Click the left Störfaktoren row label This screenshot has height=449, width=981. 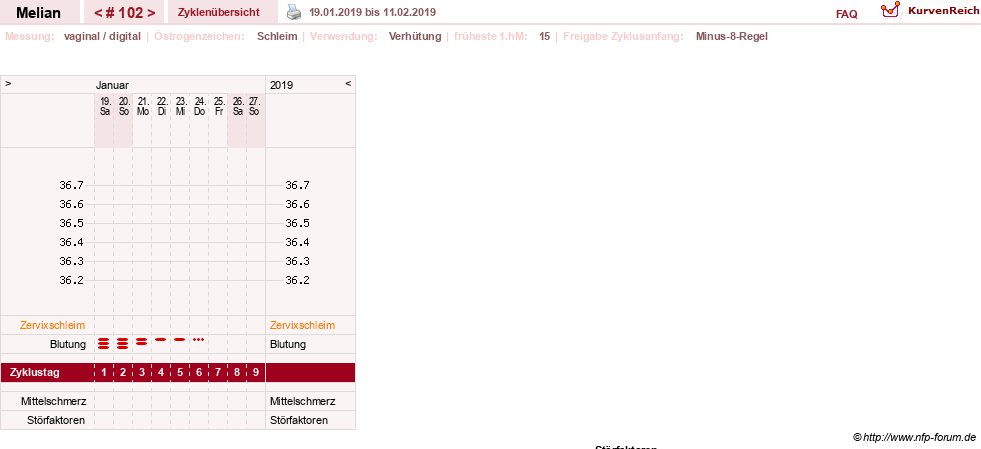pyautogui.click(x=56, y=420)
